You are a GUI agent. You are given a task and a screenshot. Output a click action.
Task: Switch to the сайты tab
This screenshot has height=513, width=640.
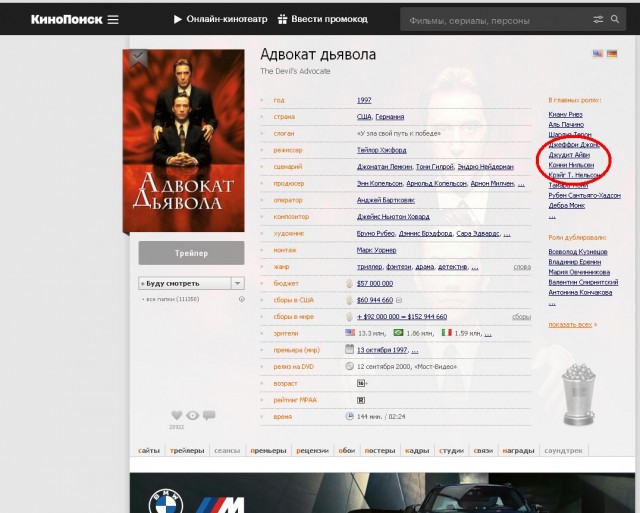click(x=149, y=451)
